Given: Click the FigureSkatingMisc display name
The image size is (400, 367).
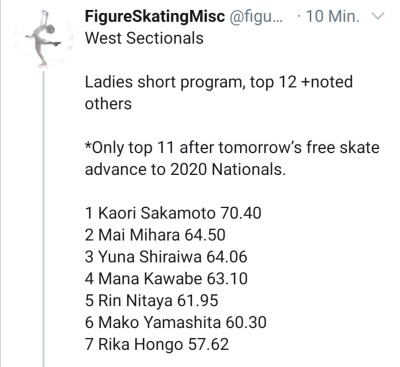Looking at the screenshot, I should (x=155, y=16).
